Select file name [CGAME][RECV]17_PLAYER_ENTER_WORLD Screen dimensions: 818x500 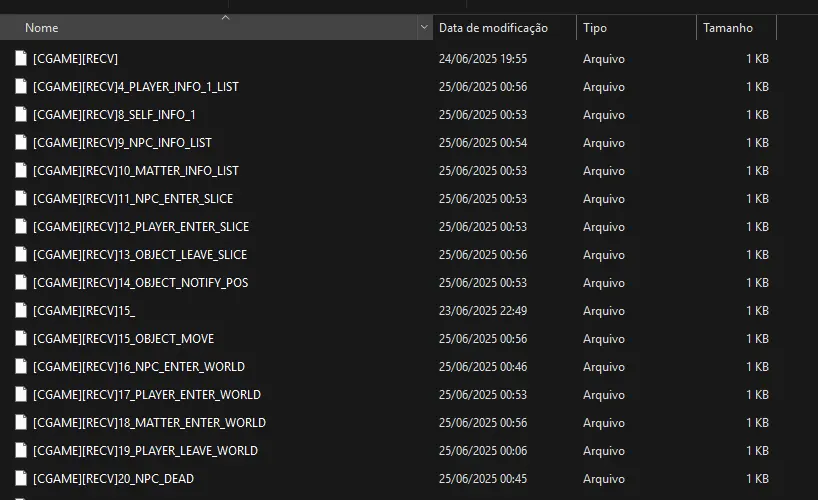(147, 395)
